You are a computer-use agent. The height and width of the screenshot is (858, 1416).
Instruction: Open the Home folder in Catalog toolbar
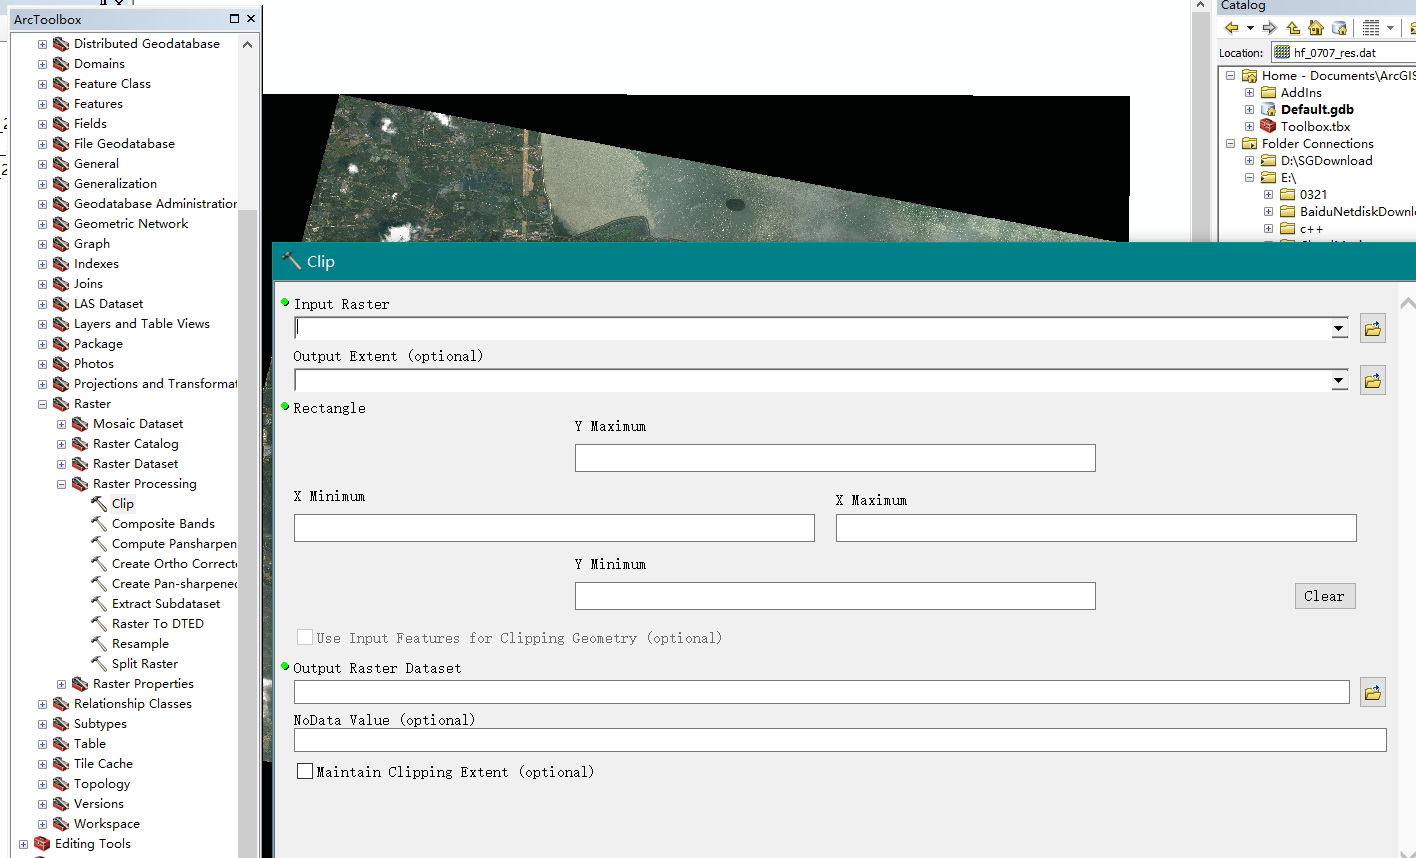(x=1316, y=27)
